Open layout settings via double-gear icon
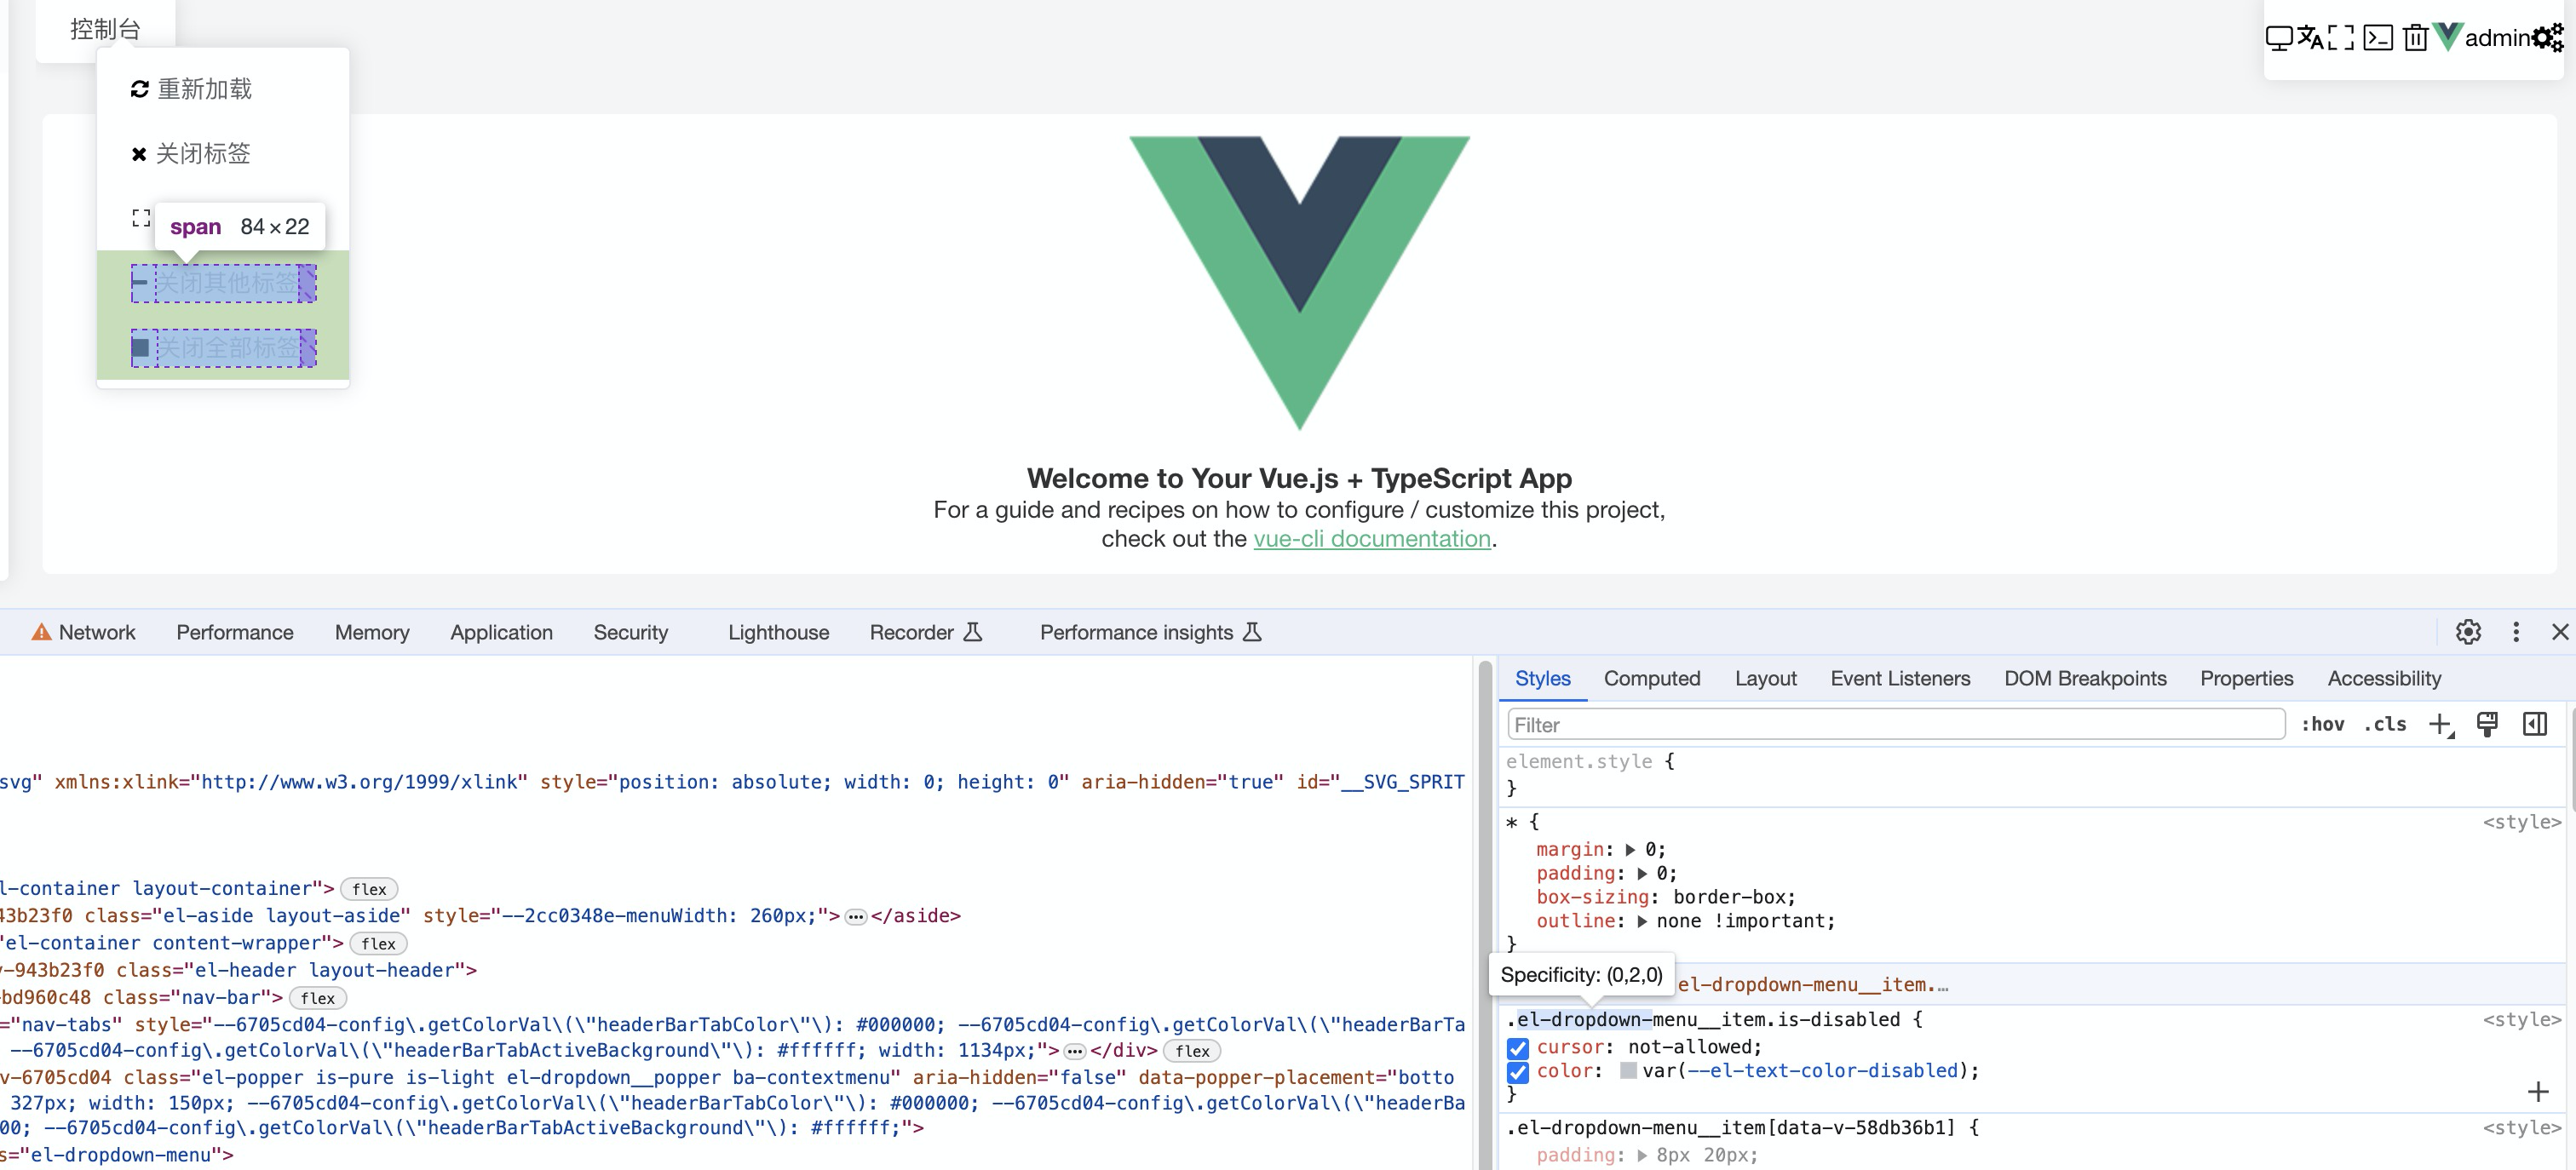Image resolution: width=2576 pixels, height=1170 pixels. 2548,38
